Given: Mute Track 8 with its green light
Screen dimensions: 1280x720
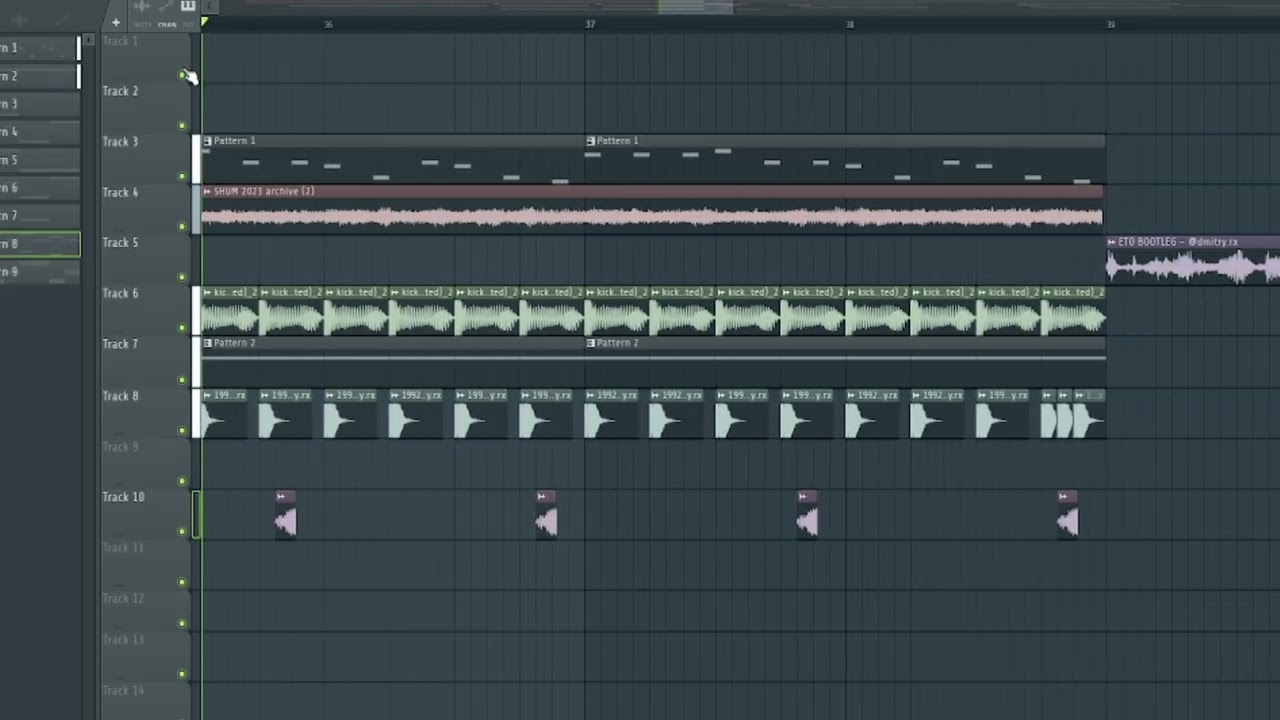Looking at the screenshot, I should 182,431.
